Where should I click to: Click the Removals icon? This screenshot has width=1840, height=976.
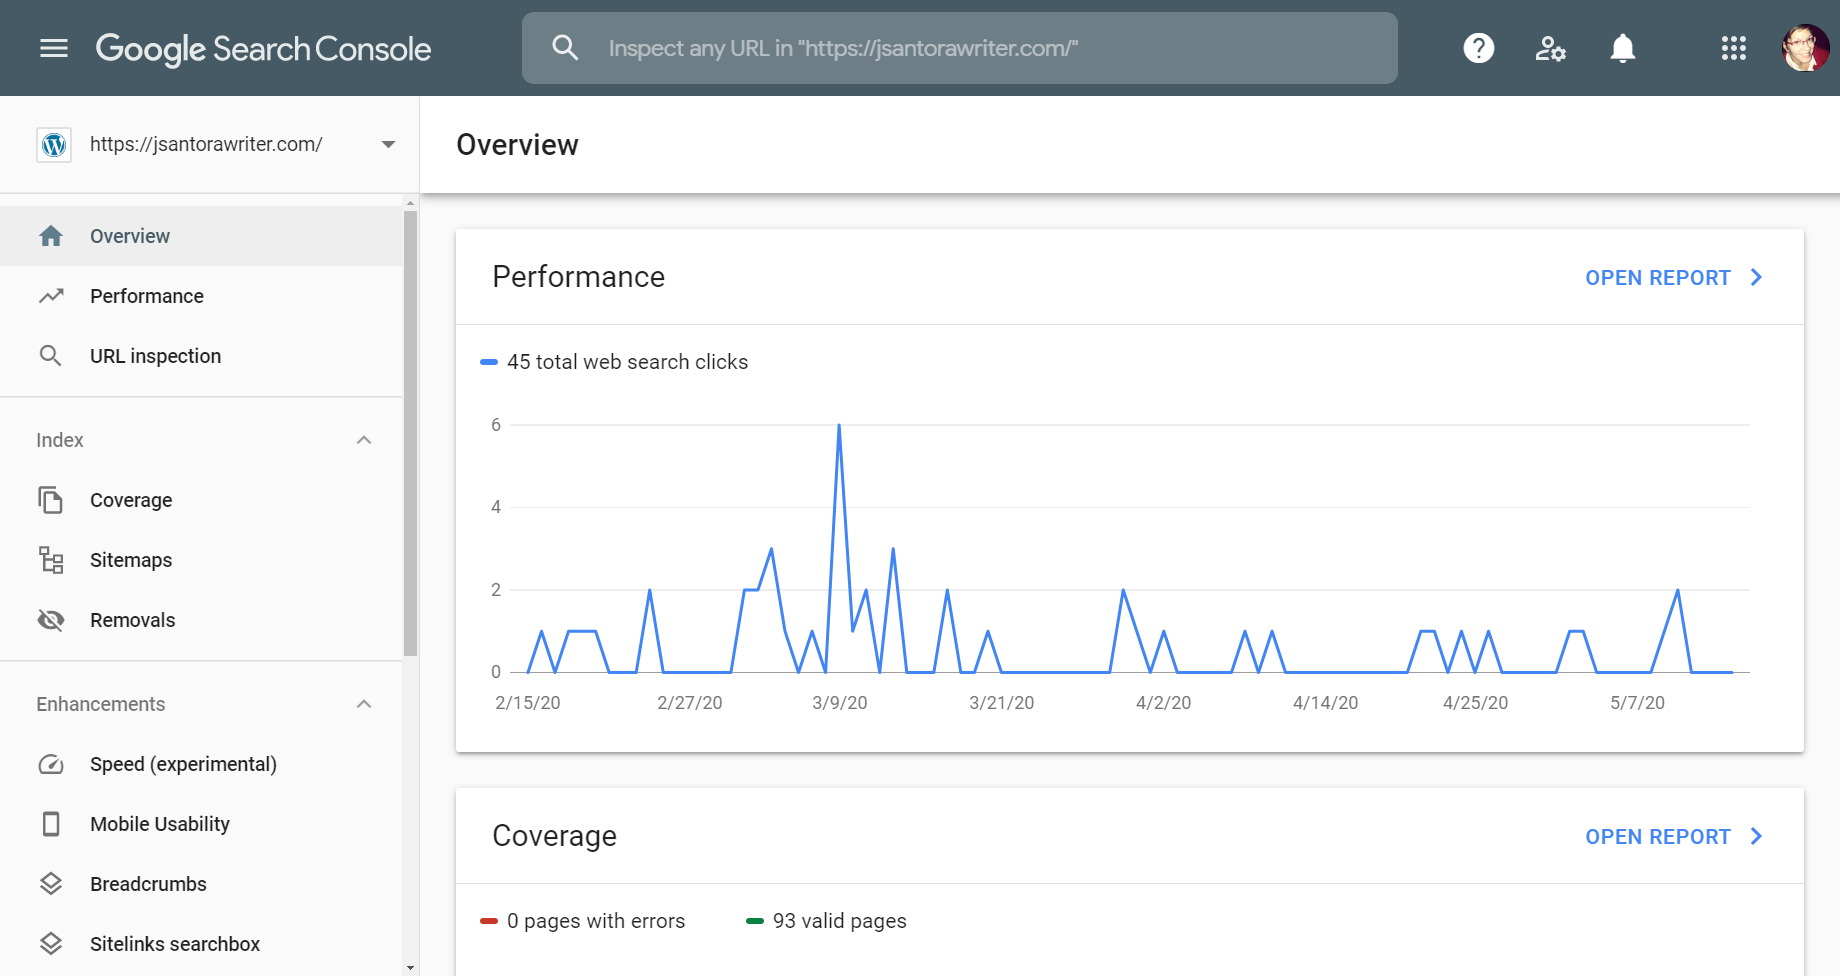(x=51, y=619)
